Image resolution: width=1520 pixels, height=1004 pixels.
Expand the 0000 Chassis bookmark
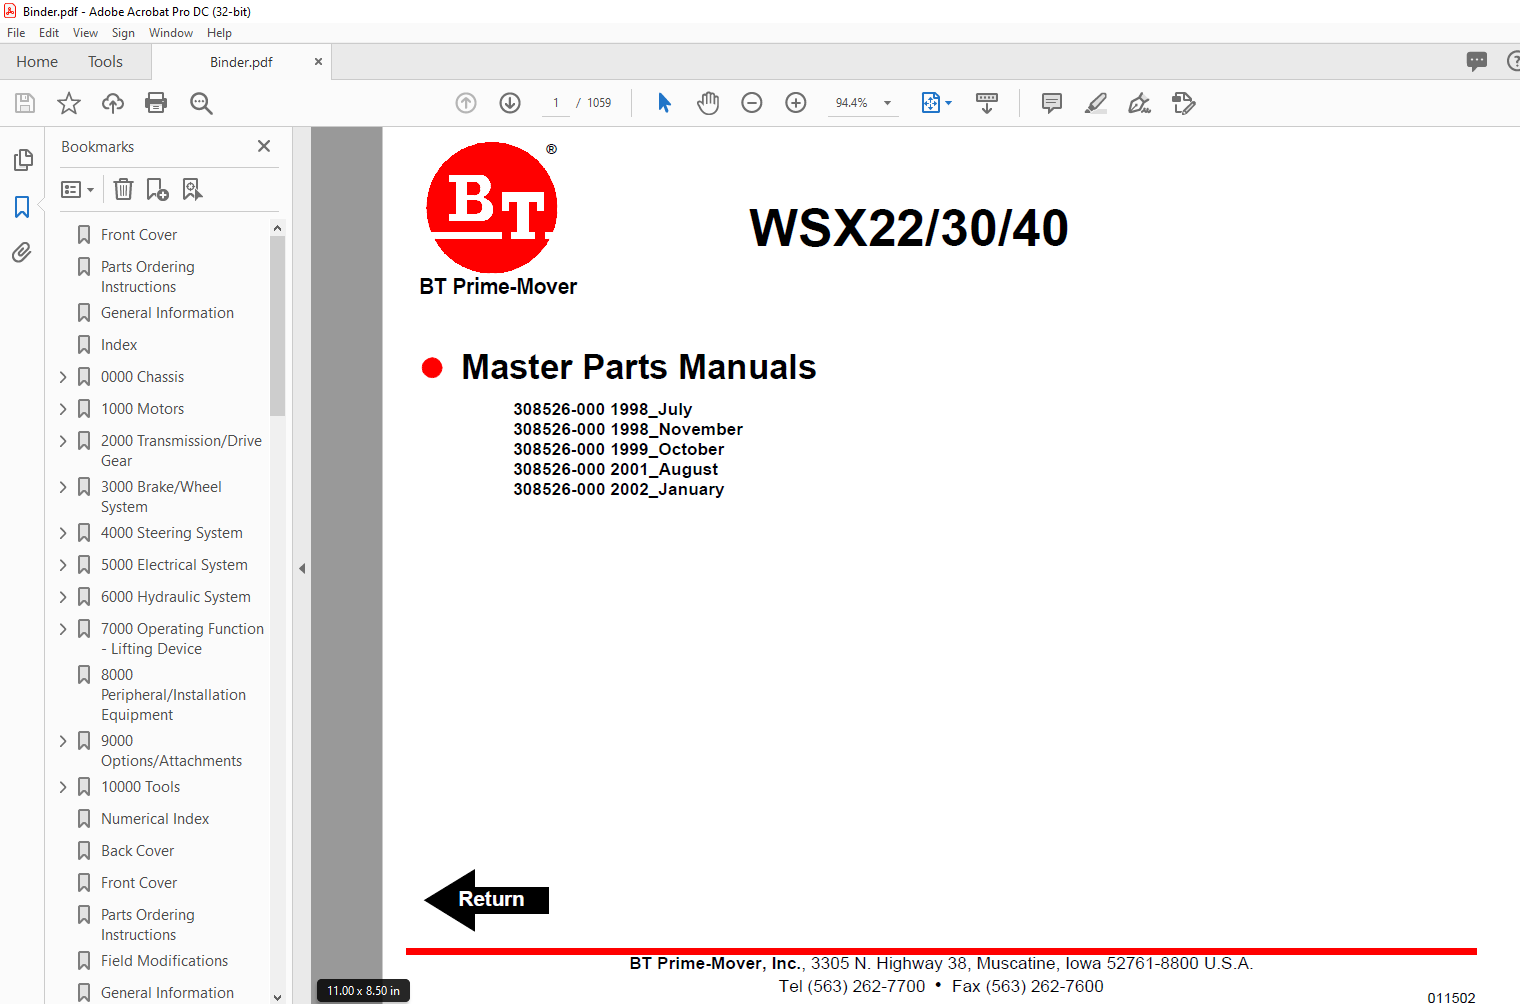(x=63, y=377)
